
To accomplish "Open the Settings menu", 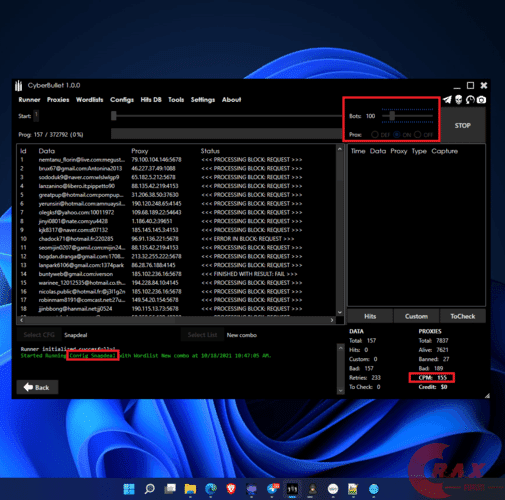I will [x=203, y=100].
